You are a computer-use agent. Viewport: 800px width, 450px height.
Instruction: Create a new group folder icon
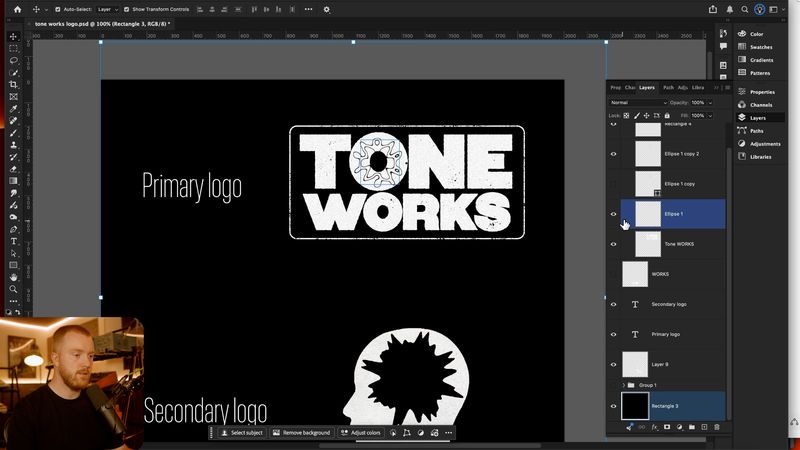pos(692,427)
